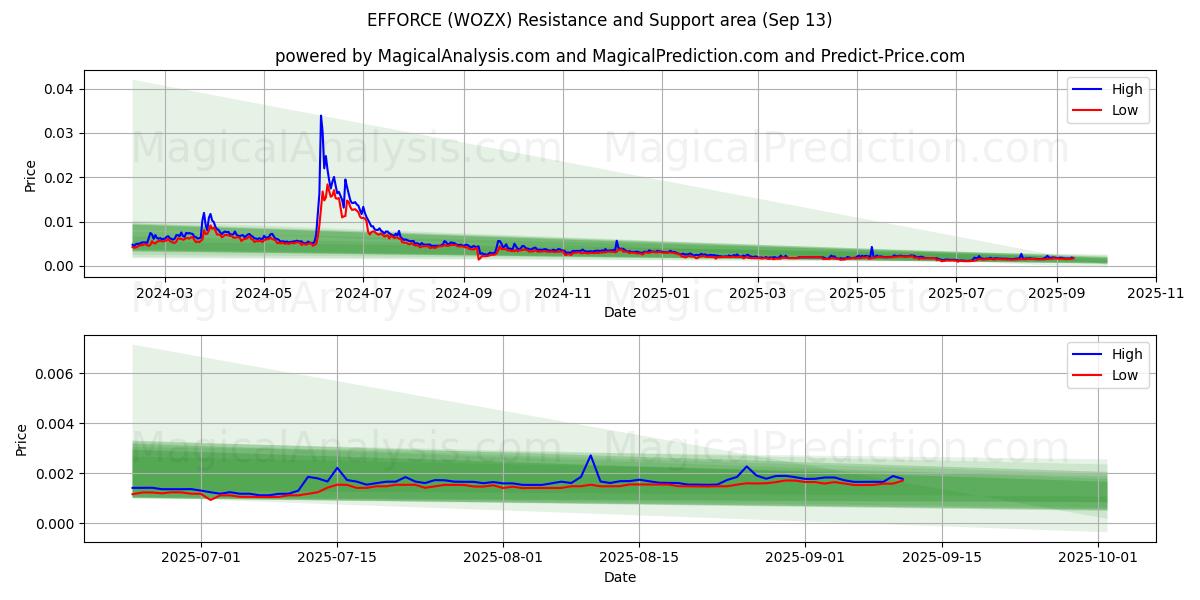Click the '2025-01' tick label on the top x-axis
The width and height of the screenshot is (1200, 600).
tap(663, 294)
